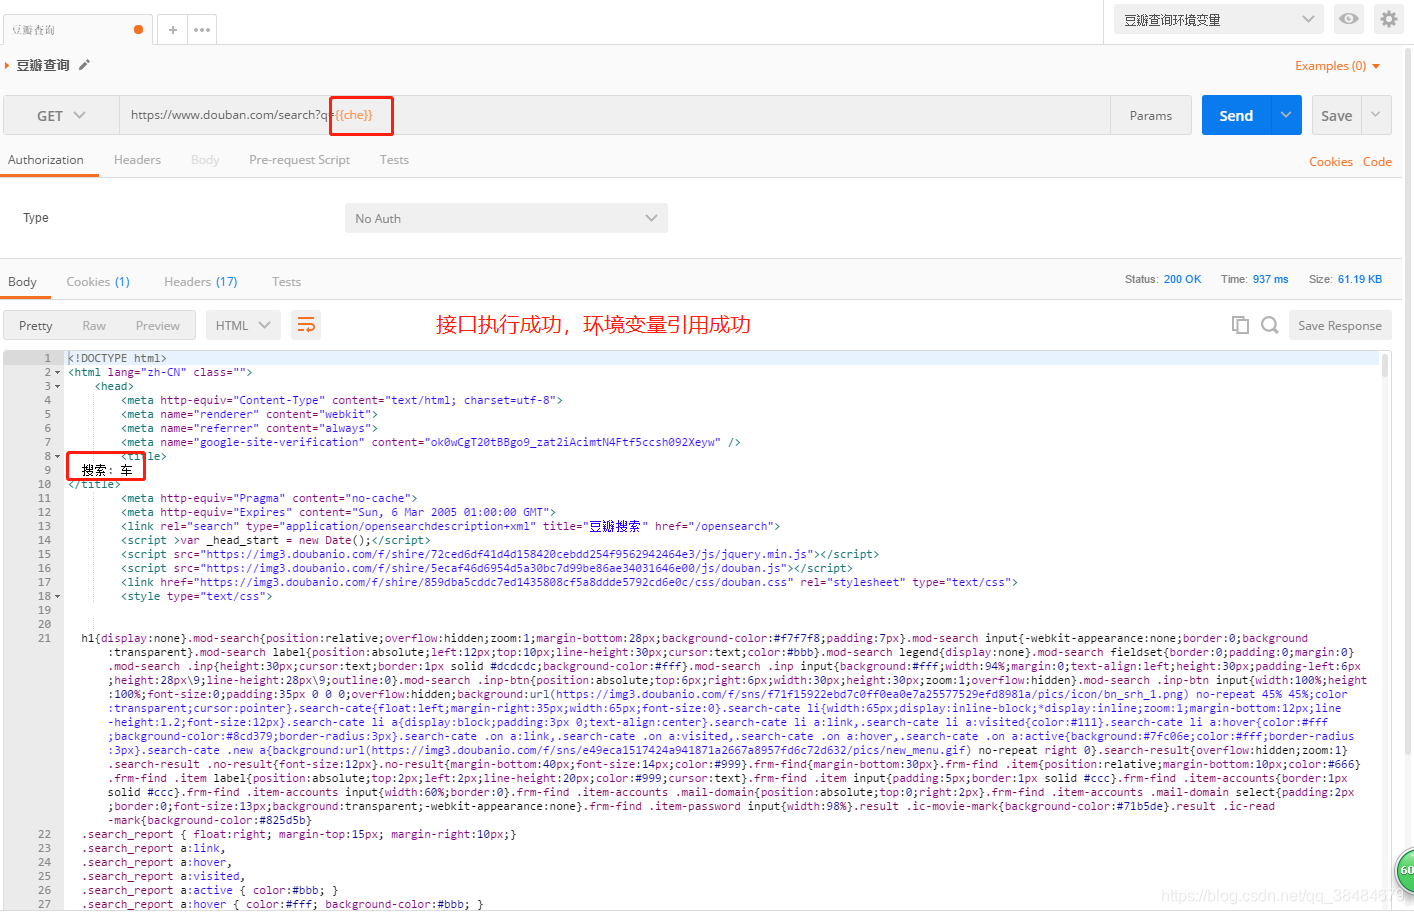Image resolution: width=1414 pixels, height=914 pixels.
Task: Open No Auth type dropdown
Action: (x=506, y=218)
